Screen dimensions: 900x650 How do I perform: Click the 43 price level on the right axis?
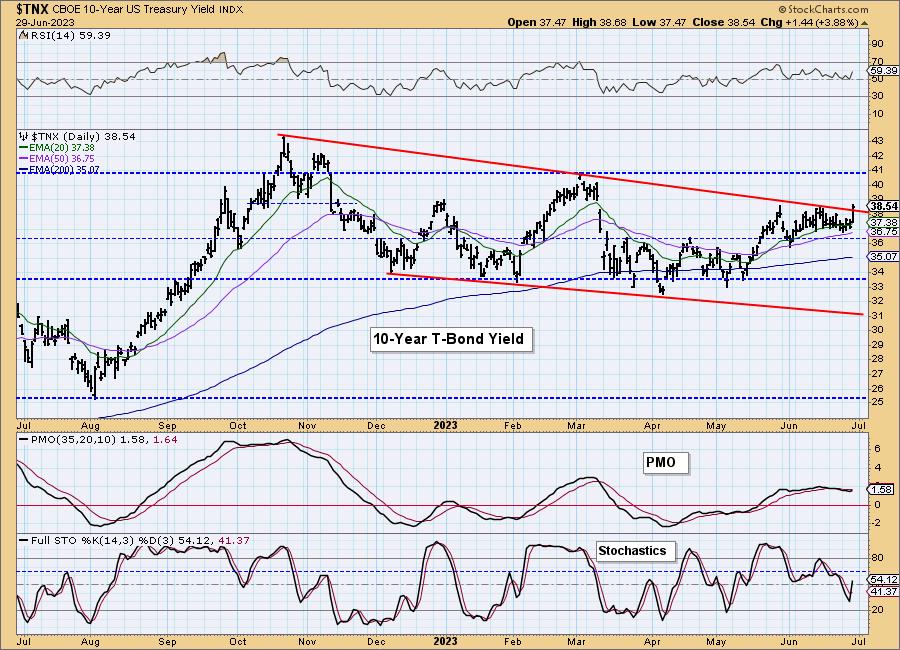tap(878, 141)
